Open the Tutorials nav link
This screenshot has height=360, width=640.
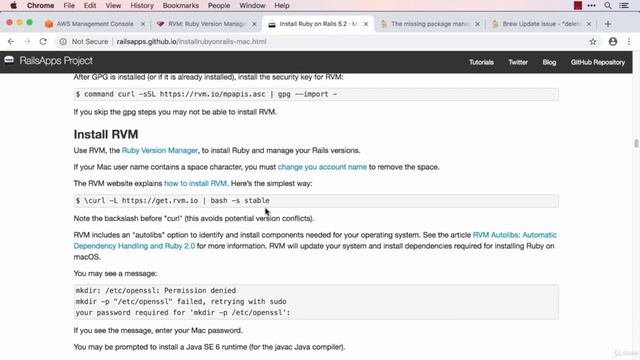[x=481, y=62]
